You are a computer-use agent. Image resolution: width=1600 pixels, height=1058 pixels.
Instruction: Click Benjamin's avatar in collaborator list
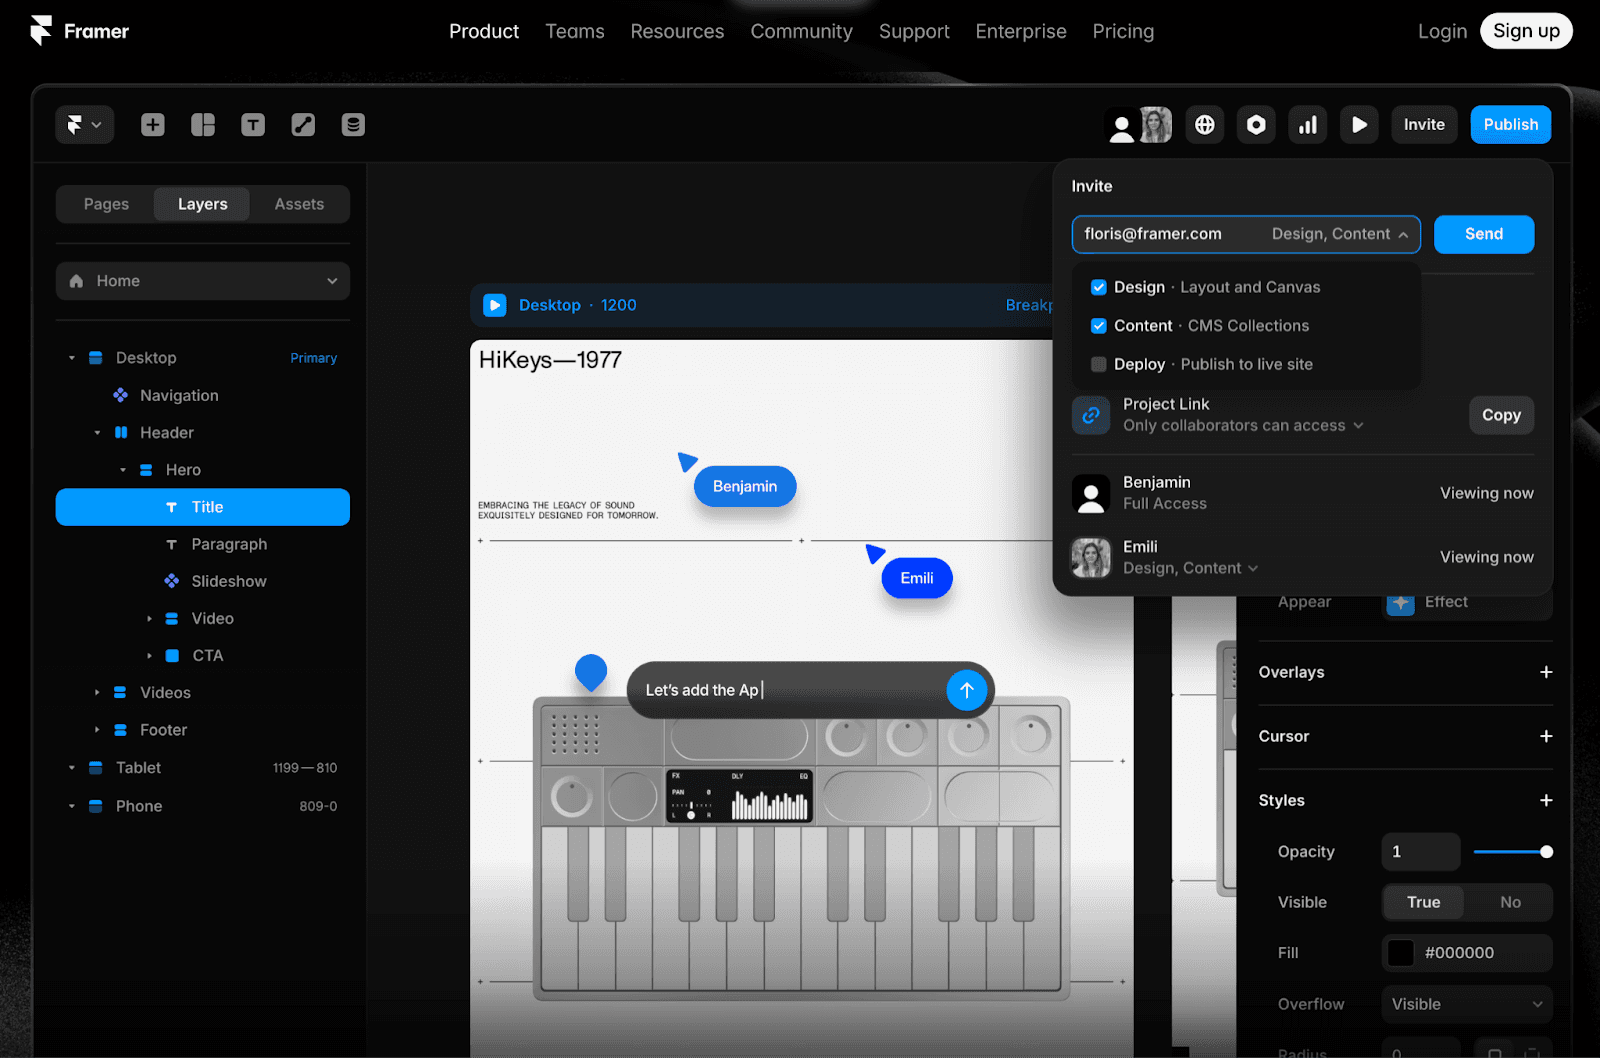point(1091,493)
